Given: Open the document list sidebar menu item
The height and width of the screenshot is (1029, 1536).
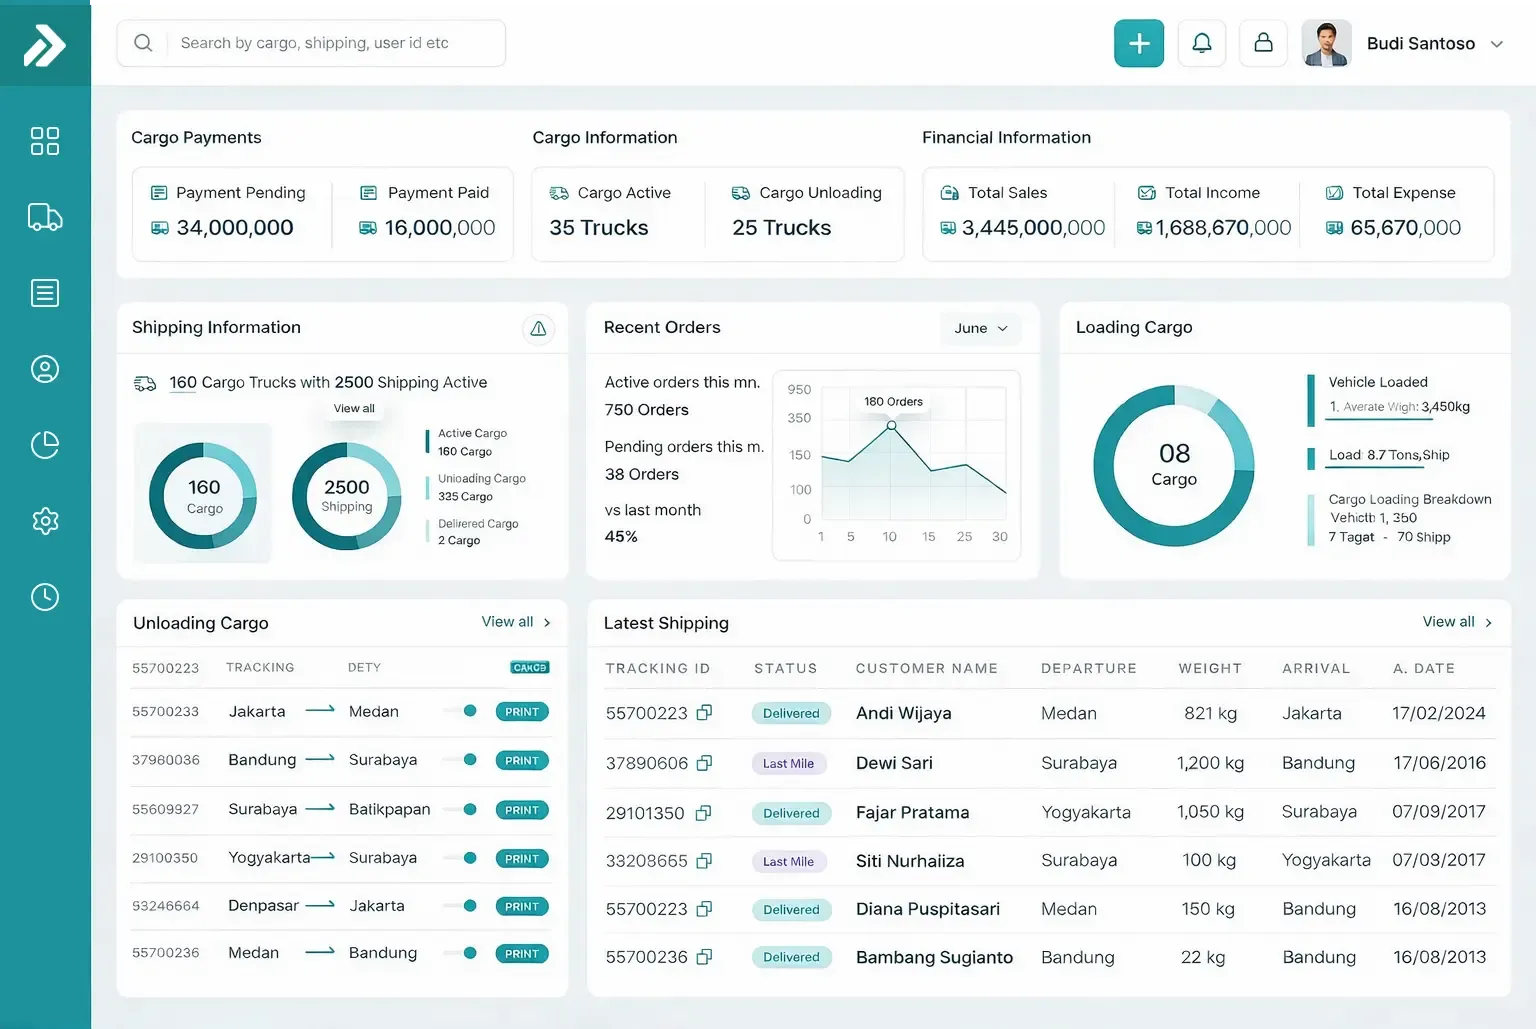Looking at the screenshot, I should pos(45,293).
